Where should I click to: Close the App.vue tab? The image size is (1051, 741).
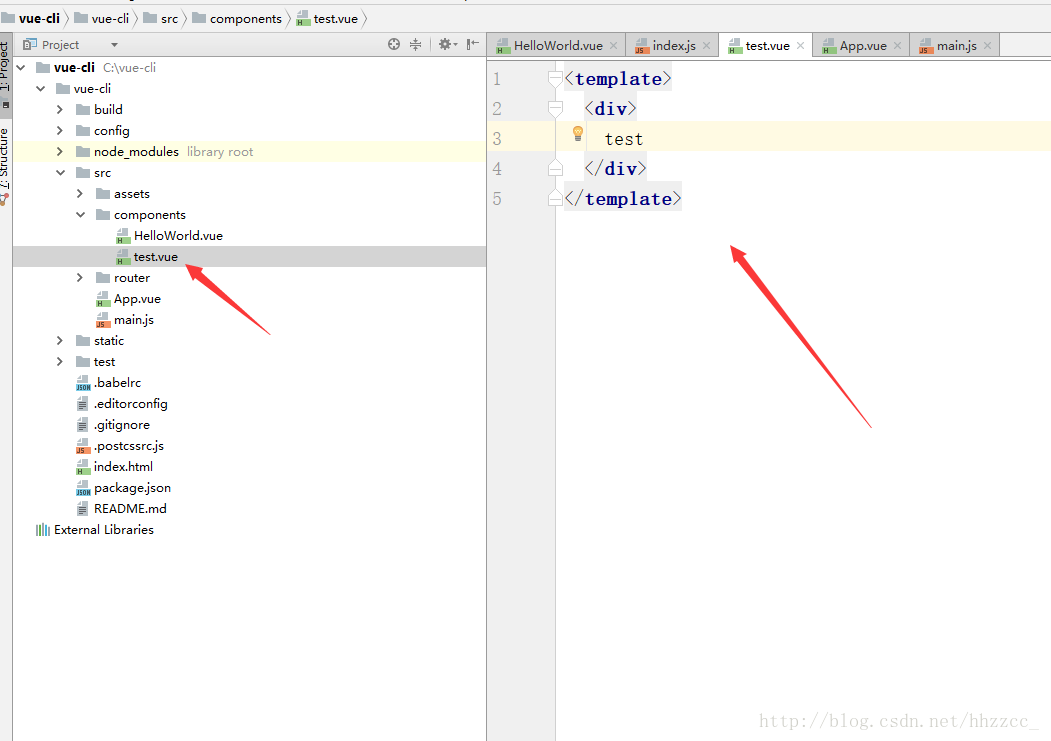click(898, 46)
